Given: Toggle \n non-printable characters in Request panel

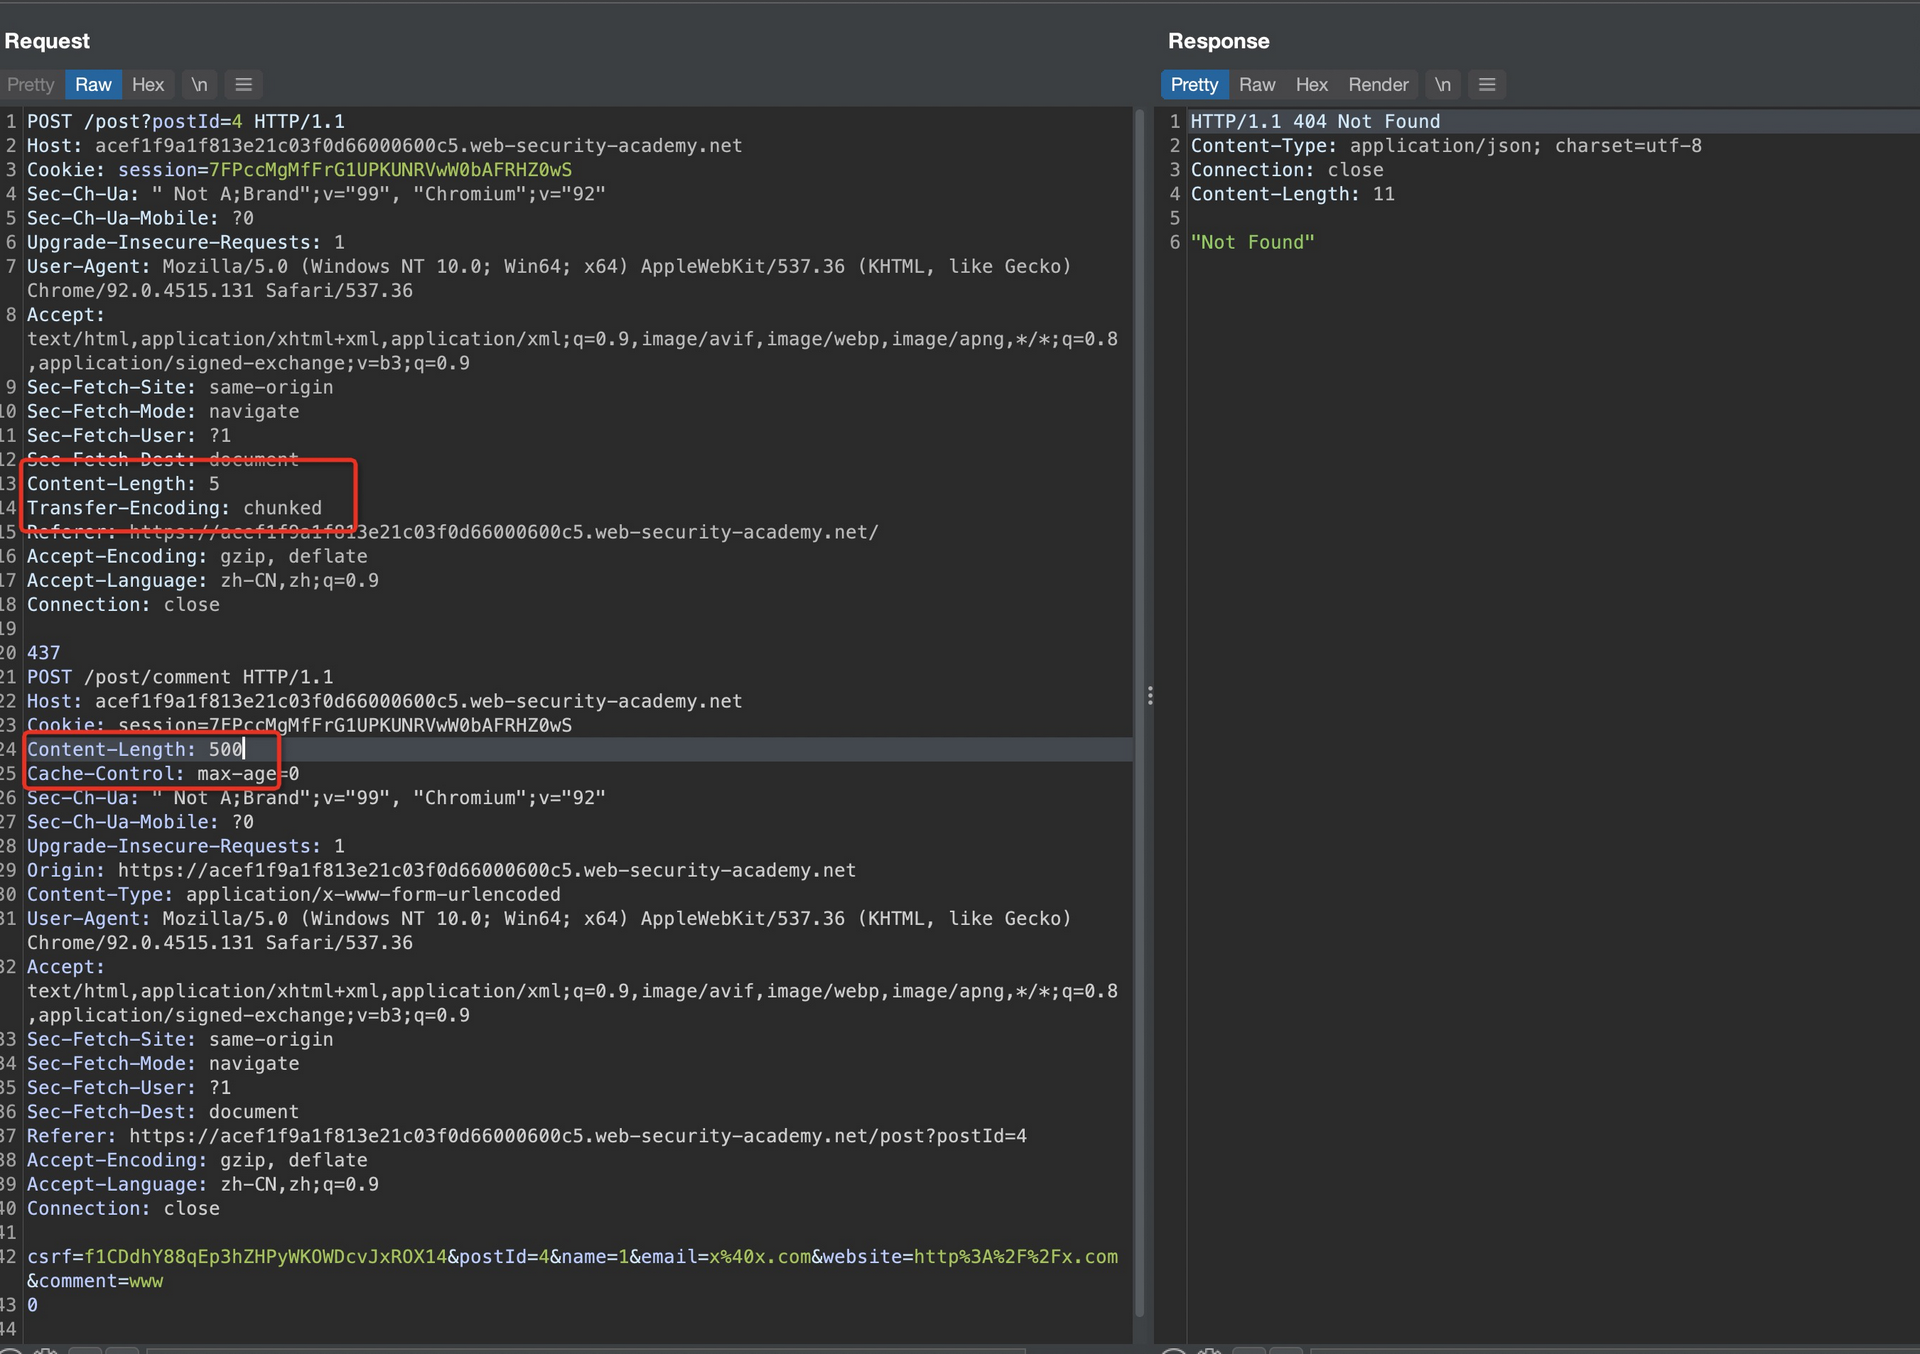Looking at the screenshot, I should click(199, 85).
